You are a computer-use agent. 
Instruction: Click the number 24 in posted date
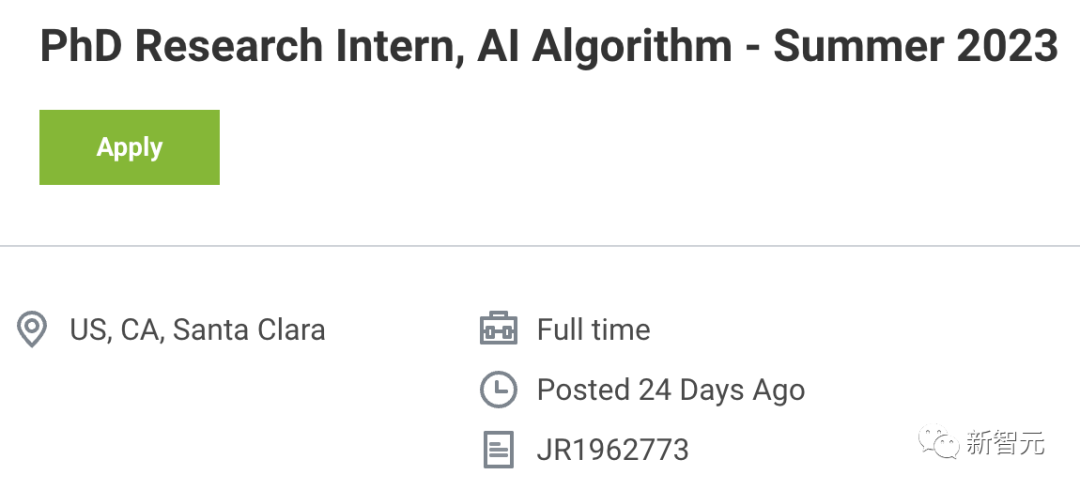coord(654,390)
